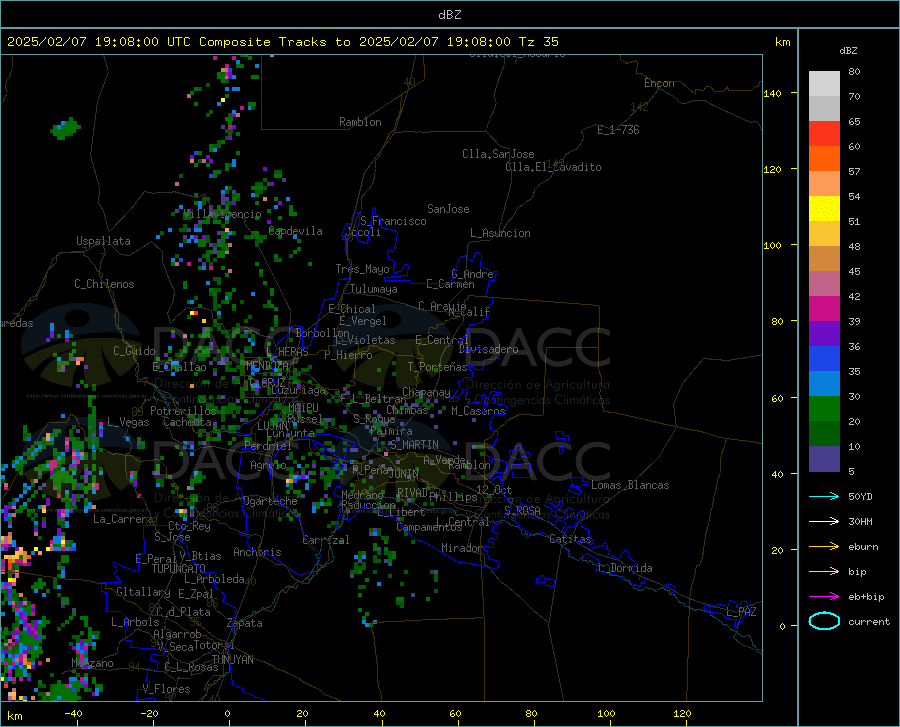The height and width of the screenshot is (727, 900).
Task: Click the 'Clla.El_Cavadito' map label
Action: pos(553,167)
